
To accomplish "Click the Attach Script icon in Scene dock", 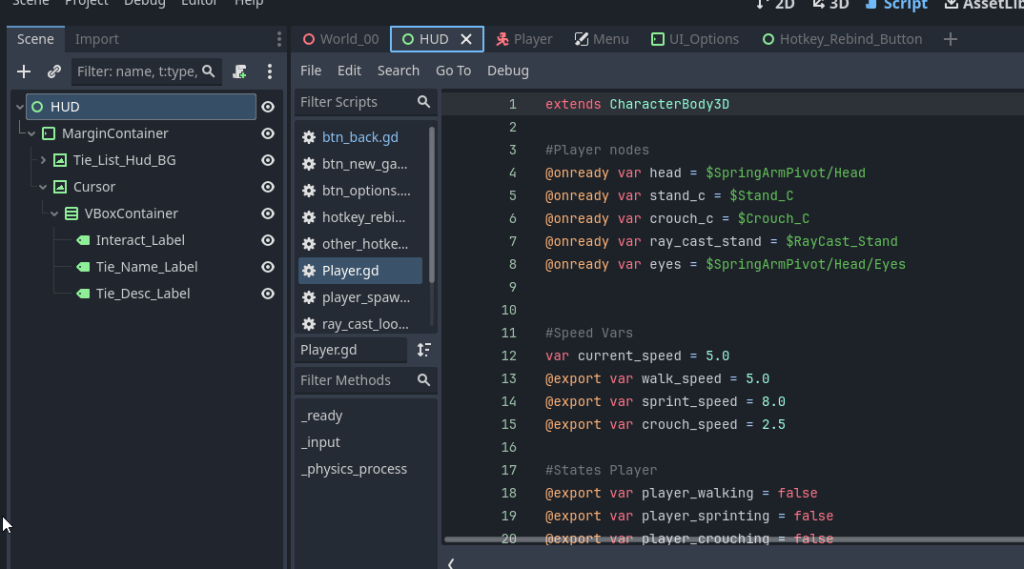I will [240, 72].
